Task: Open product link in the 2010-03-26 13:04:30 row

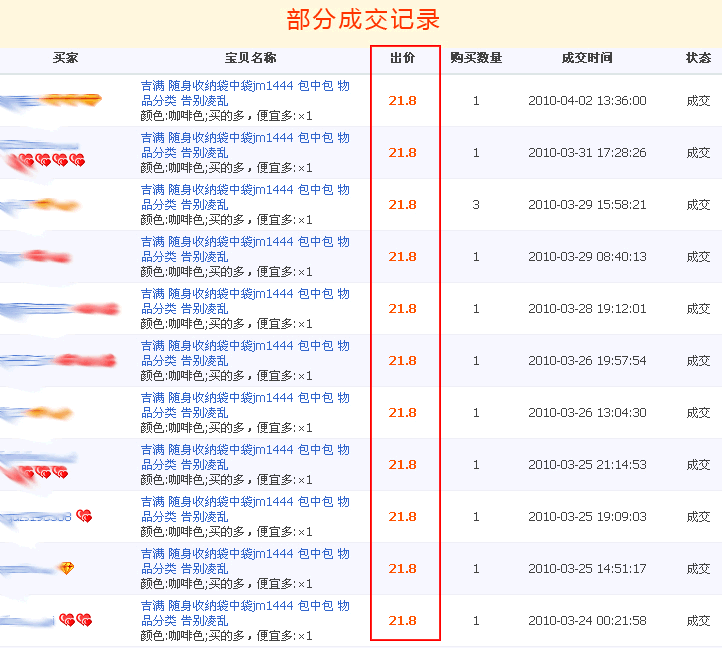Action: pos(245,405)
